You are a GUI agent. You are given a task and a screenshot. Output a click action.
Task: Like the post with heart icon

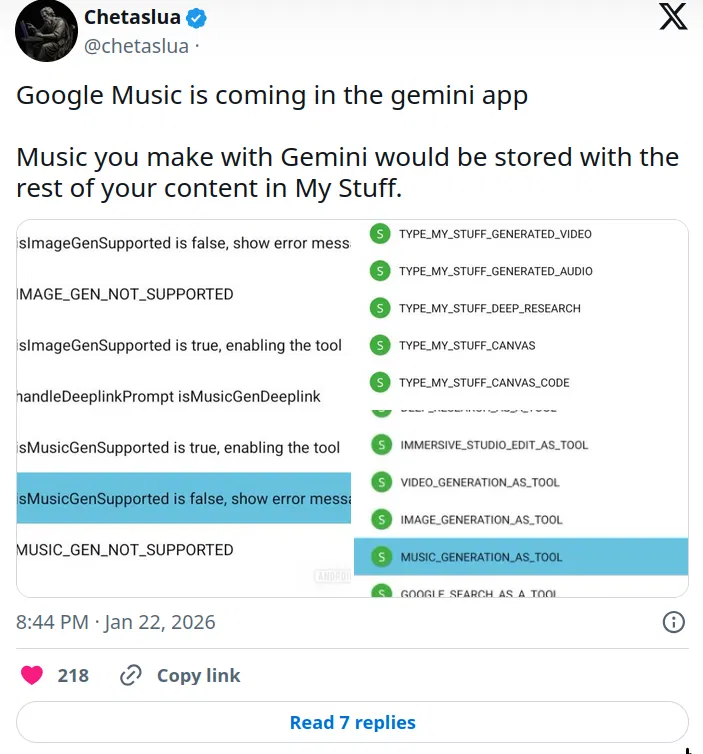pyautogui.click(x=32, y=675)
